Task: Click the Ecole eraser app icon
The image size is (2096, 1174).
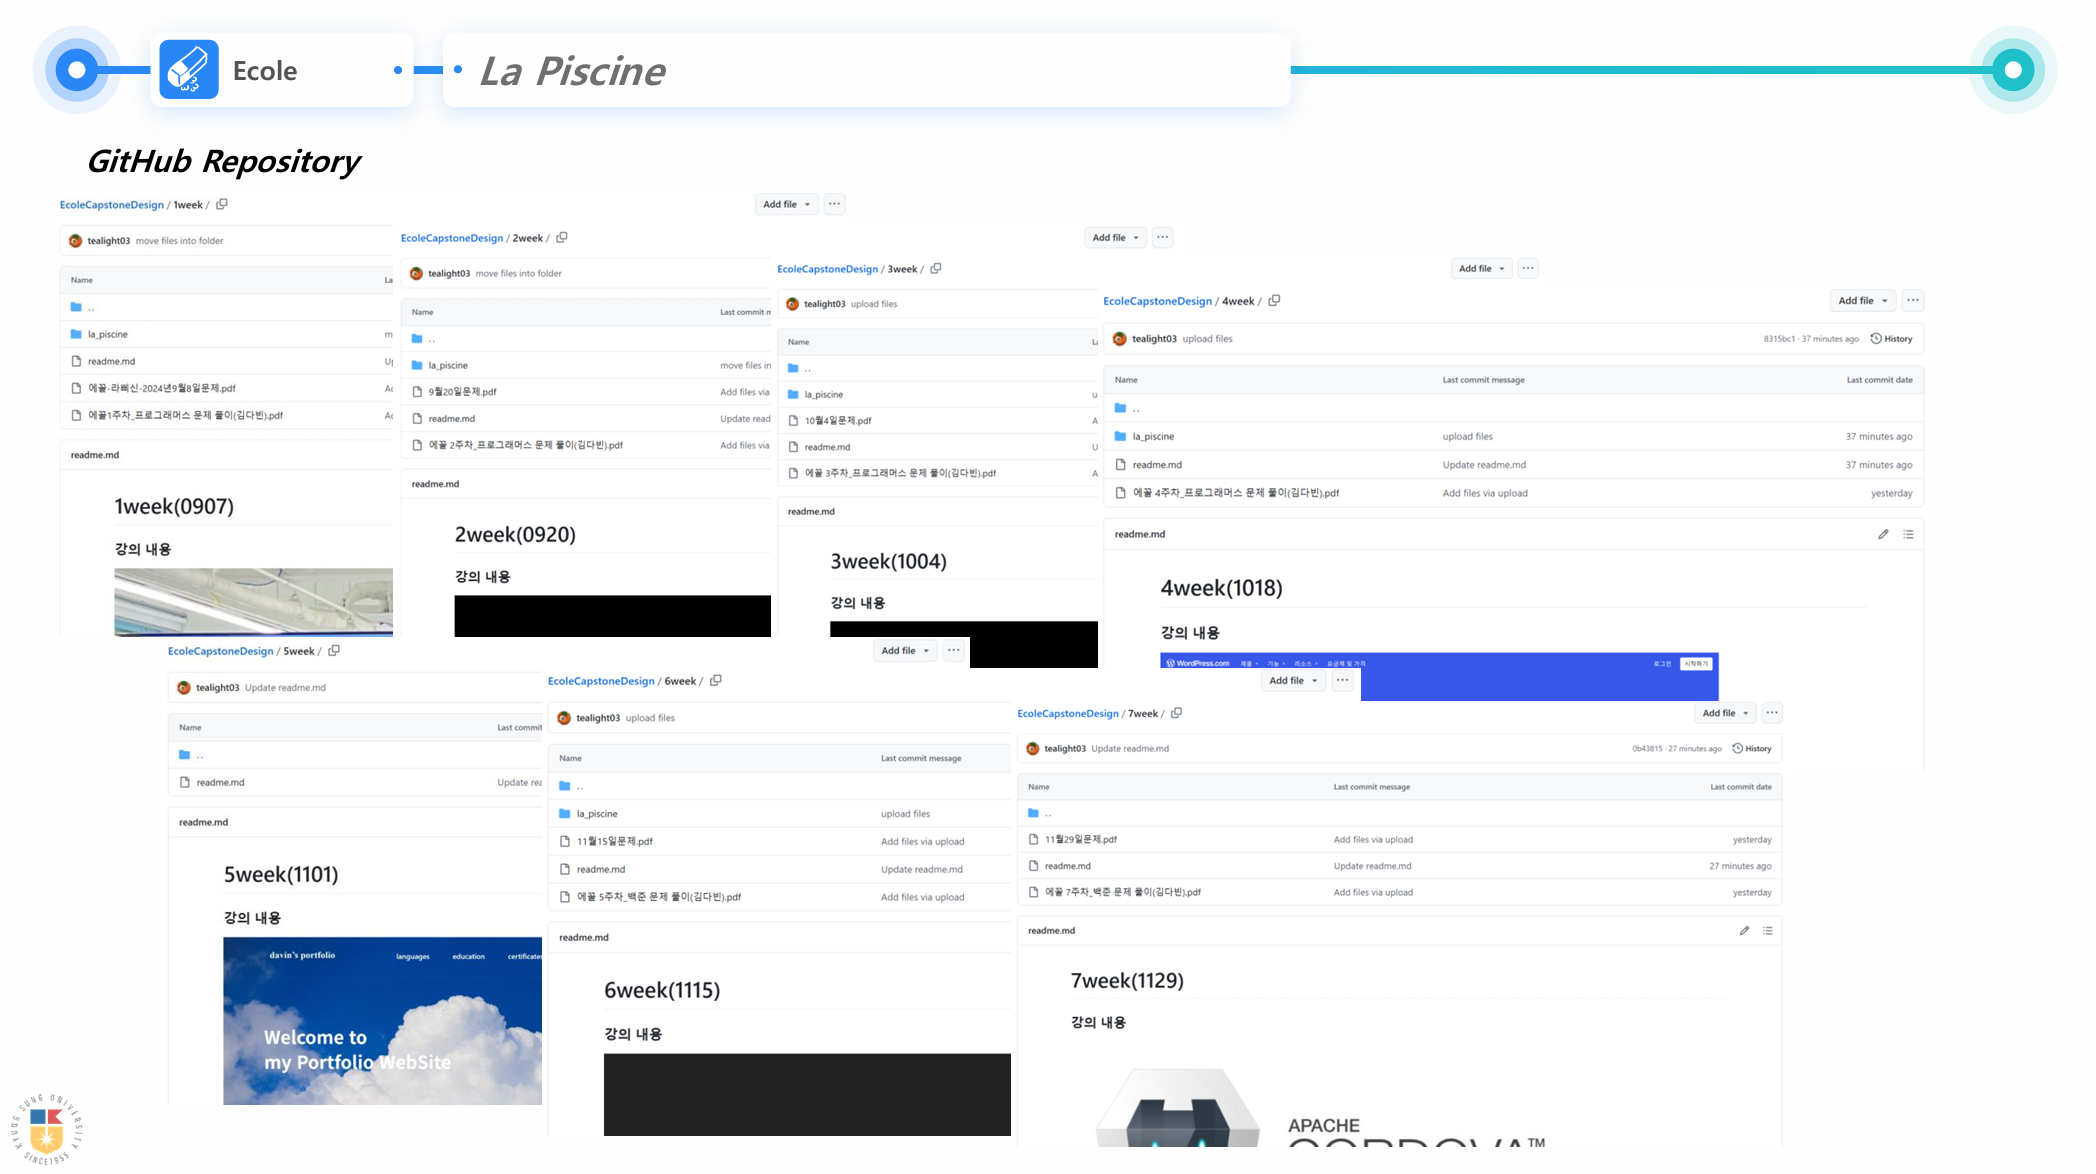Action: click(x=188, y=70)
